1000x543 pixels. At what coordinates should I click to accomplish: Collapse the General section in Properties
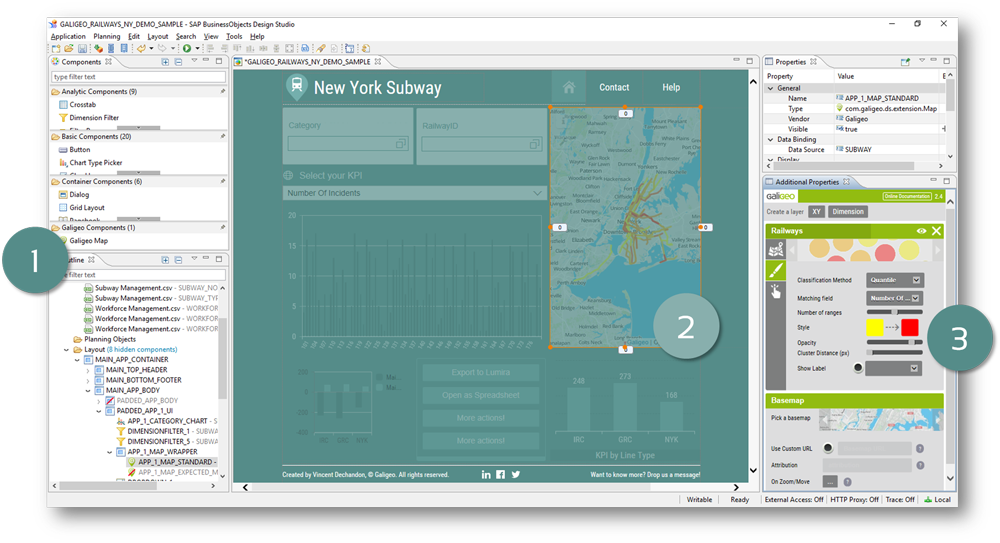point(770,88)
